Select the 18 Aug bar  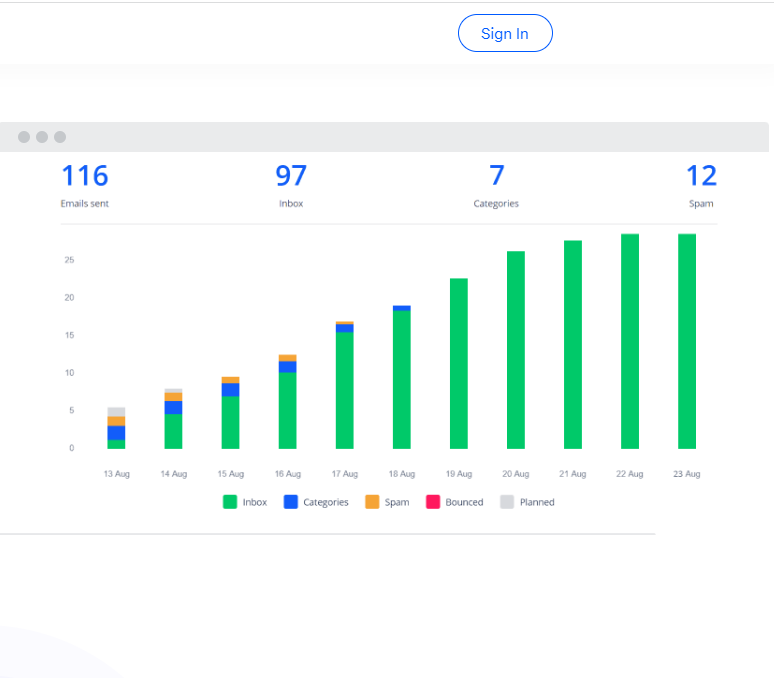(x=402, y=377)
